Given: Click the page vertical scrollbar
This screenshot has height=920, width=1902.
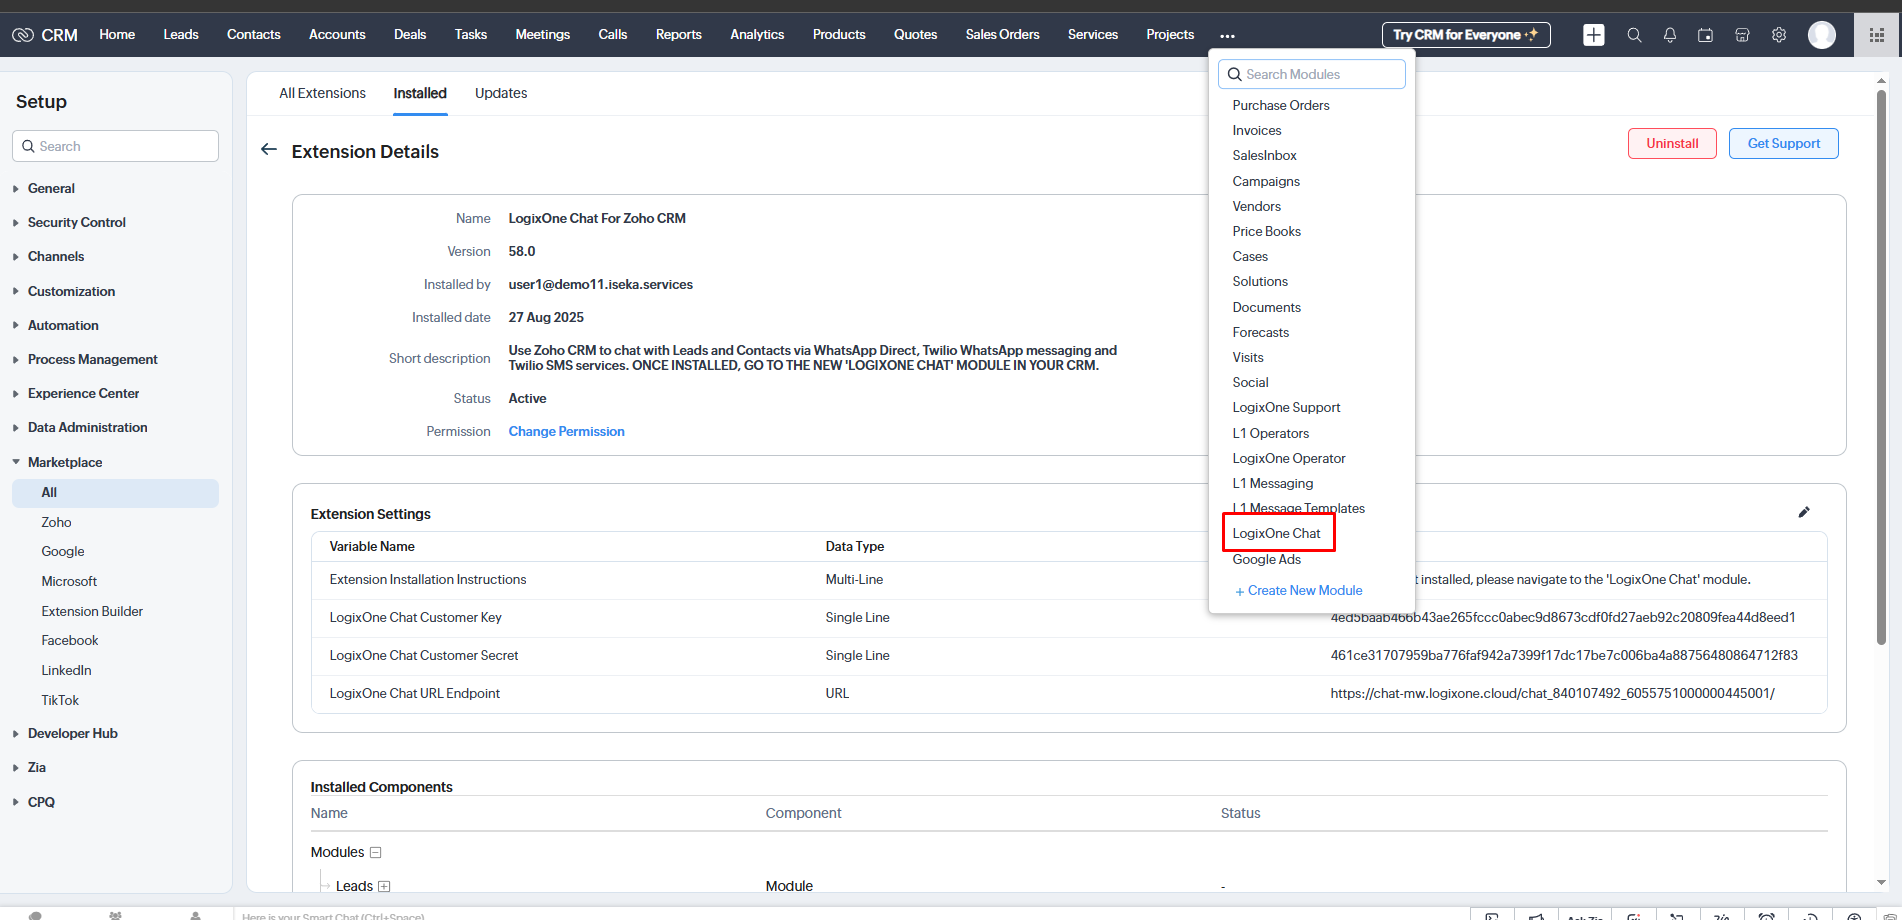Looking at the screenshot, I should [x=1881, y=368].
